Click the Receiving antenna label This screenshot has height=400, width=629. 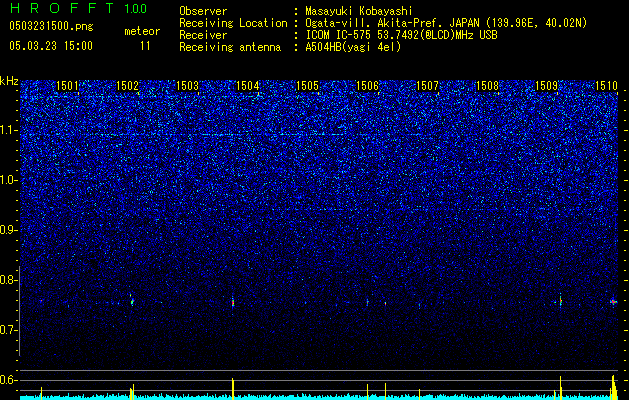point(230,47)
